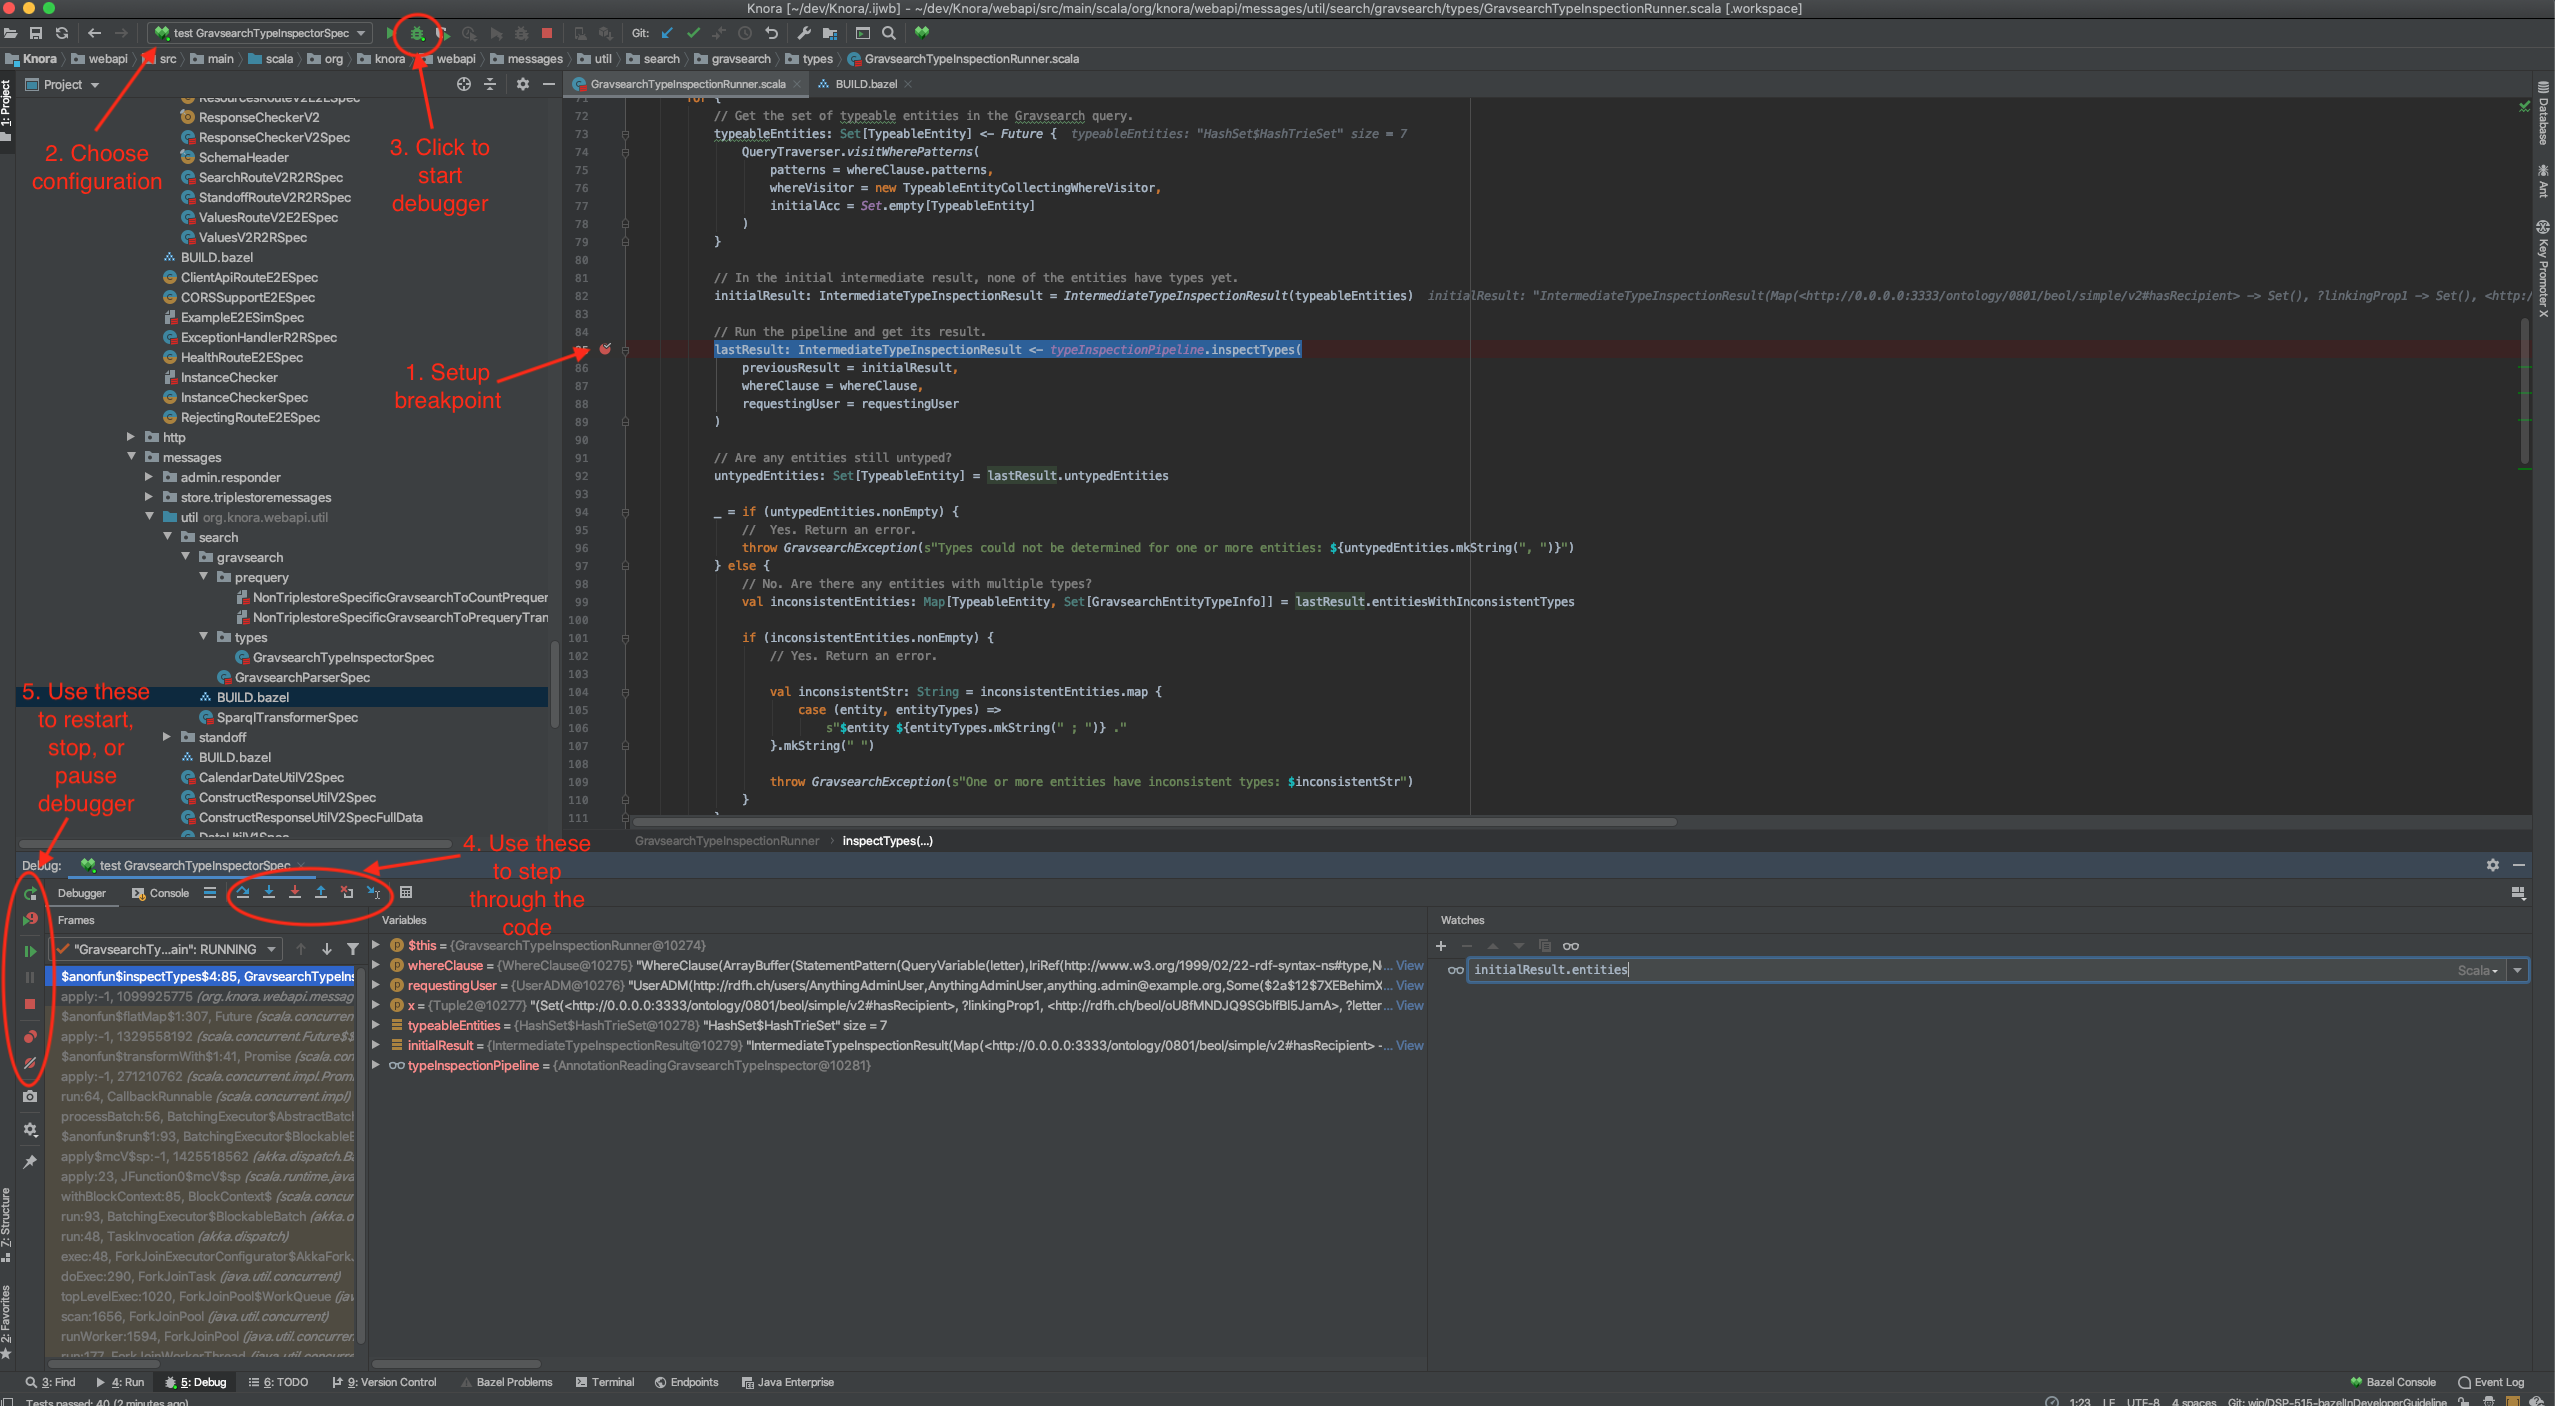Click the stop debugger icon

click(x=26, y=1004)
